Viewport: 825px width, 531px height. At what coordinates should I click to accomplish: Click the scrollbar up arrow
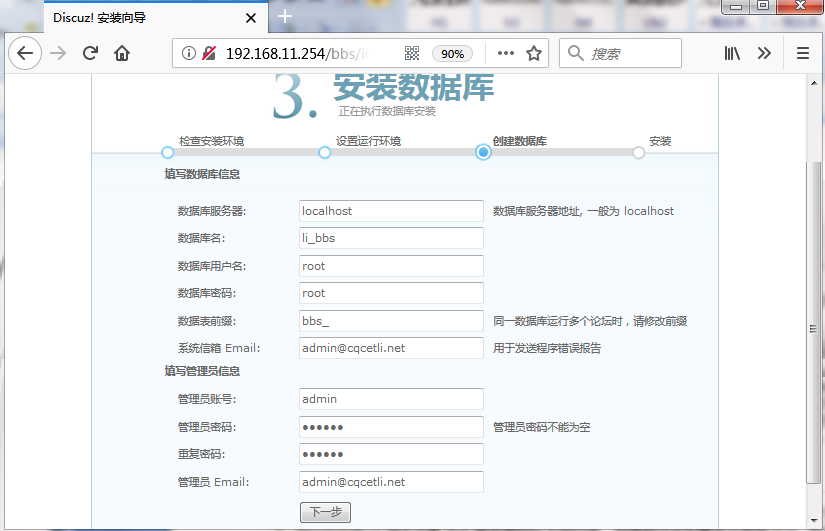813,83
